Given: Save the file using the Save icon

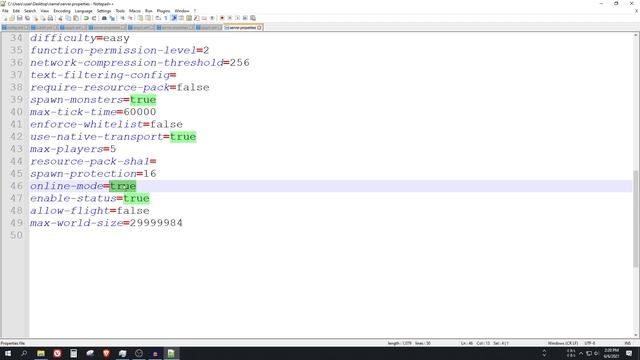Looking at the screenshot, I should [x=20, y=18].
